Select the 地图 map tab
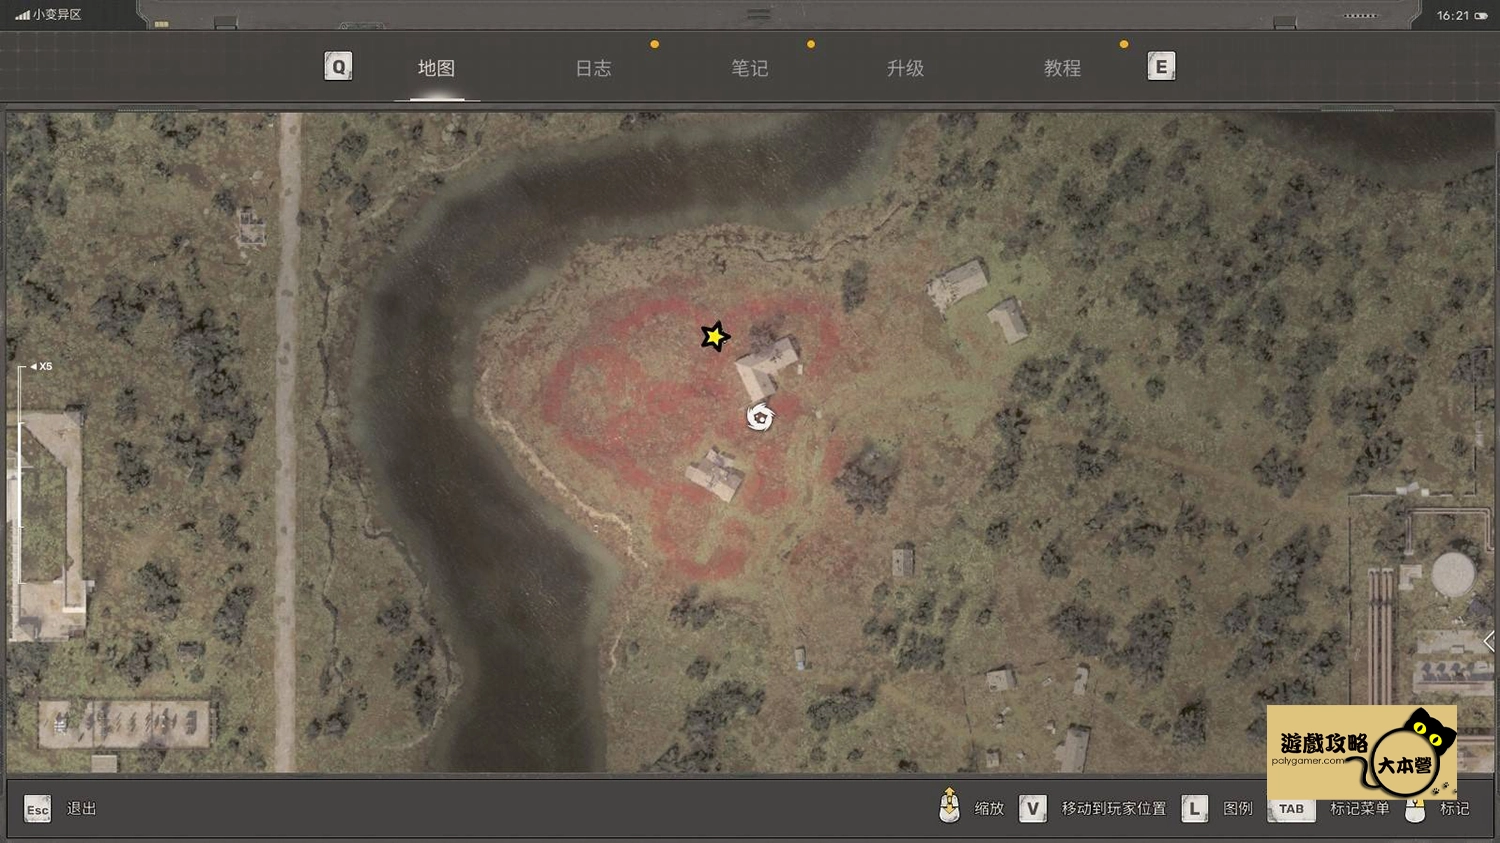 pos(436,68)
